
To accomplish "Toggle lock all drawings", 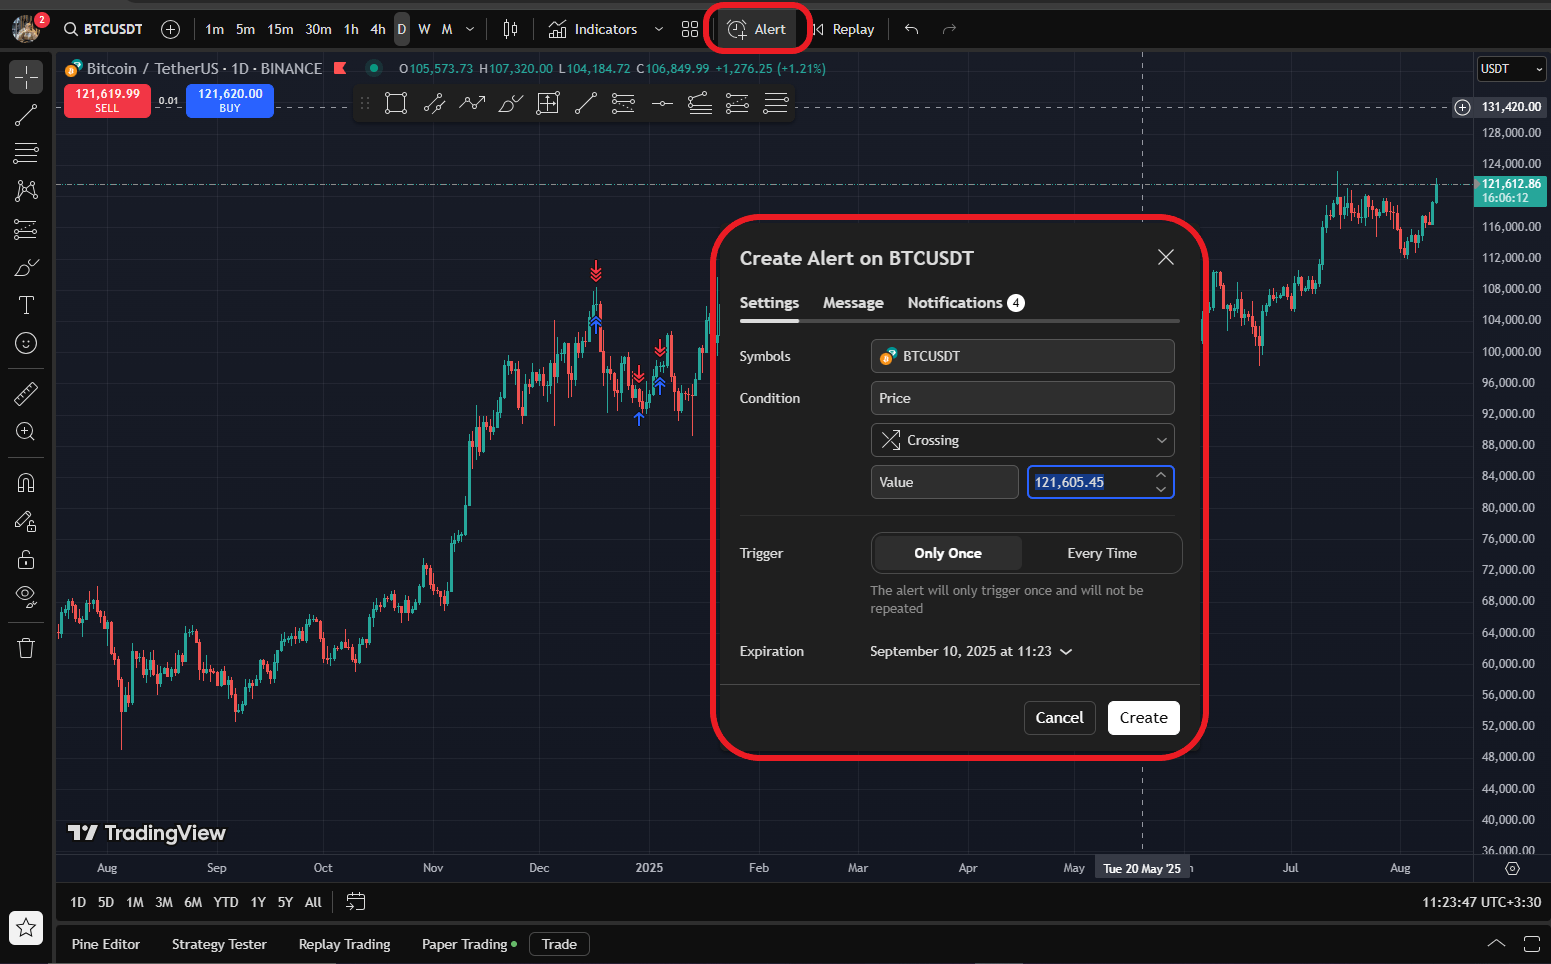I will click(26, 559).
